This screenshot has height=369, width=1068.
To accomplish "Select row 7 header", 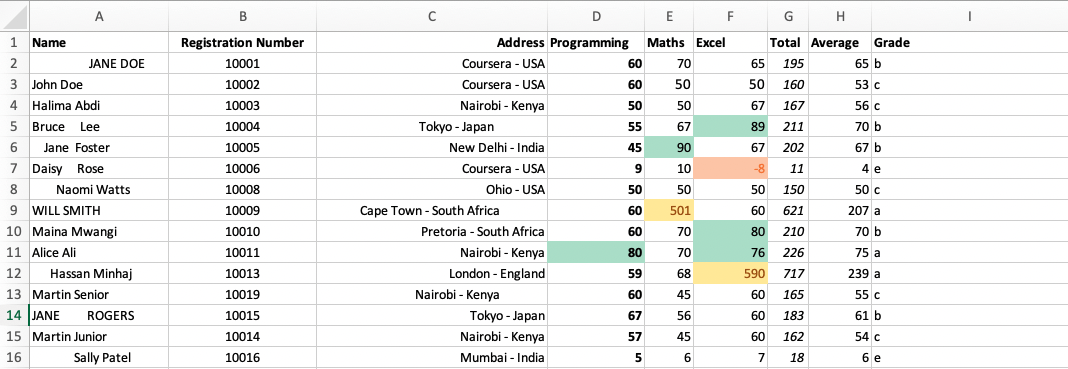I will 14,168.
